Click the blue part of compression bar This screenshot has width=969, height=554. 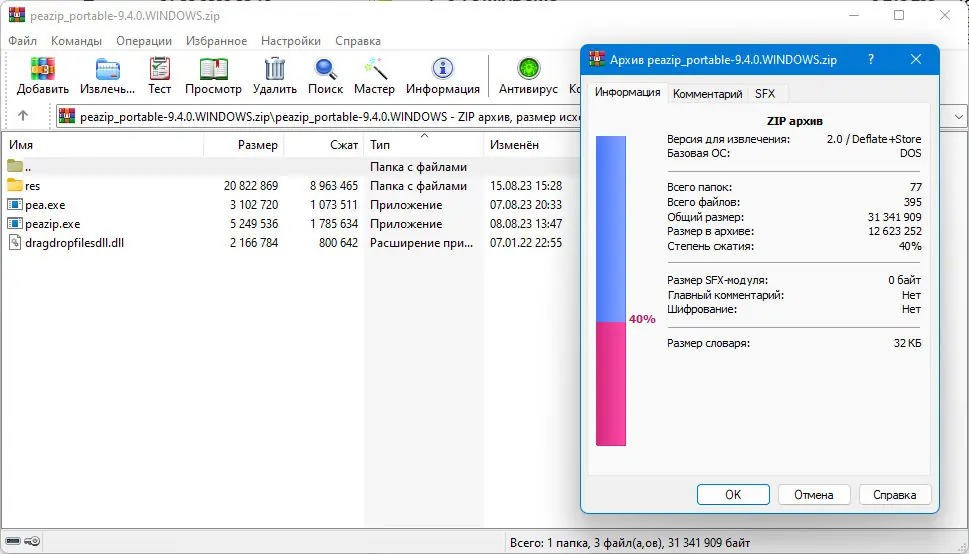click(611, 229)
